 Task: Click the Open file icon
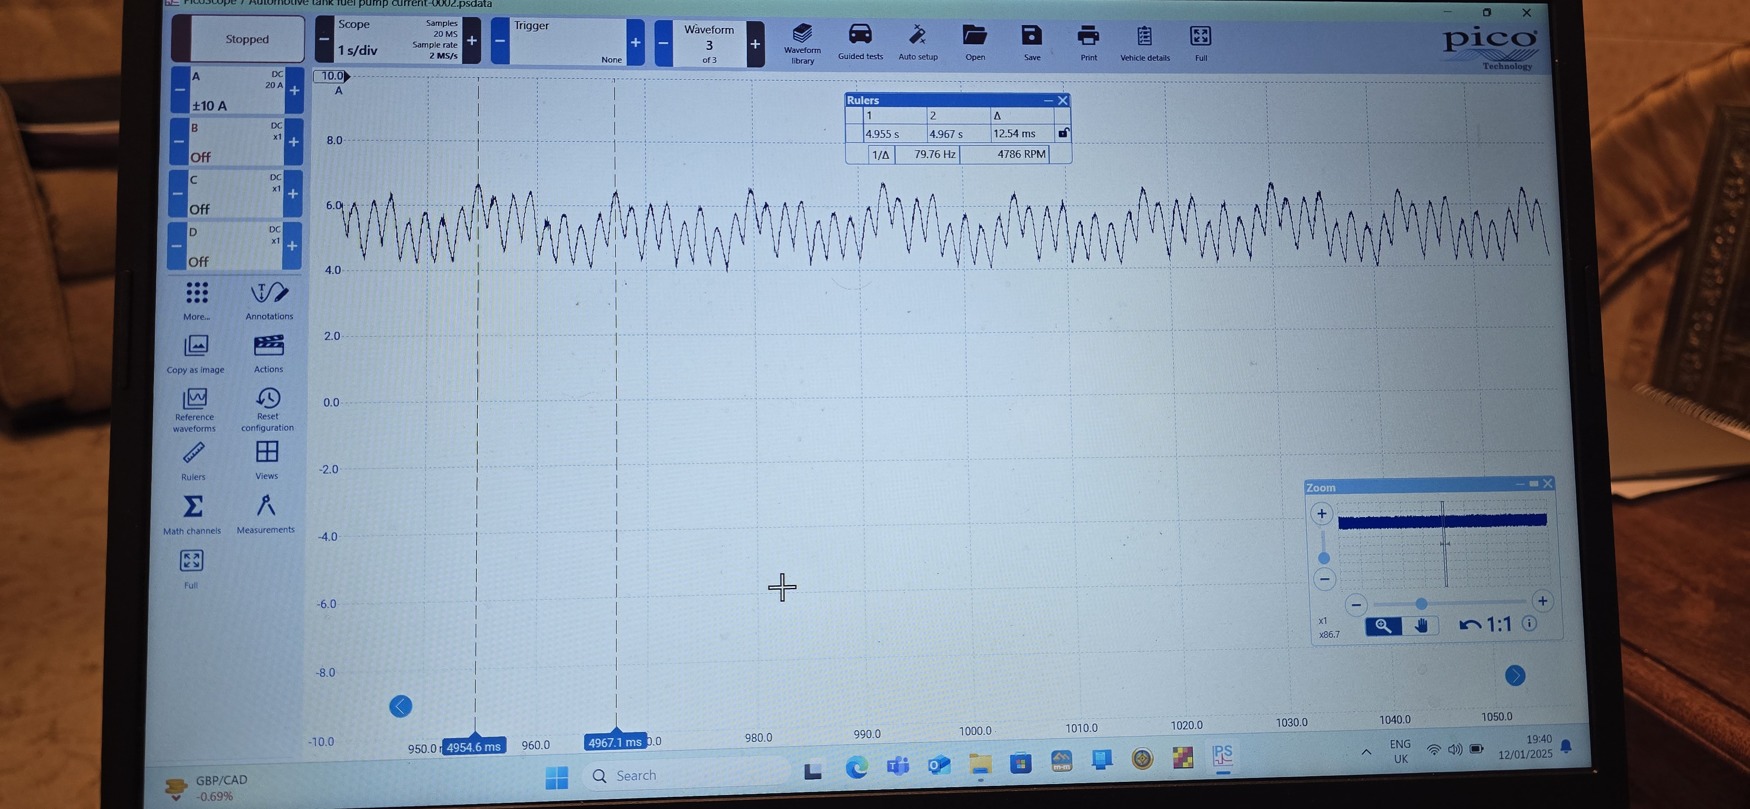(975, 43)
